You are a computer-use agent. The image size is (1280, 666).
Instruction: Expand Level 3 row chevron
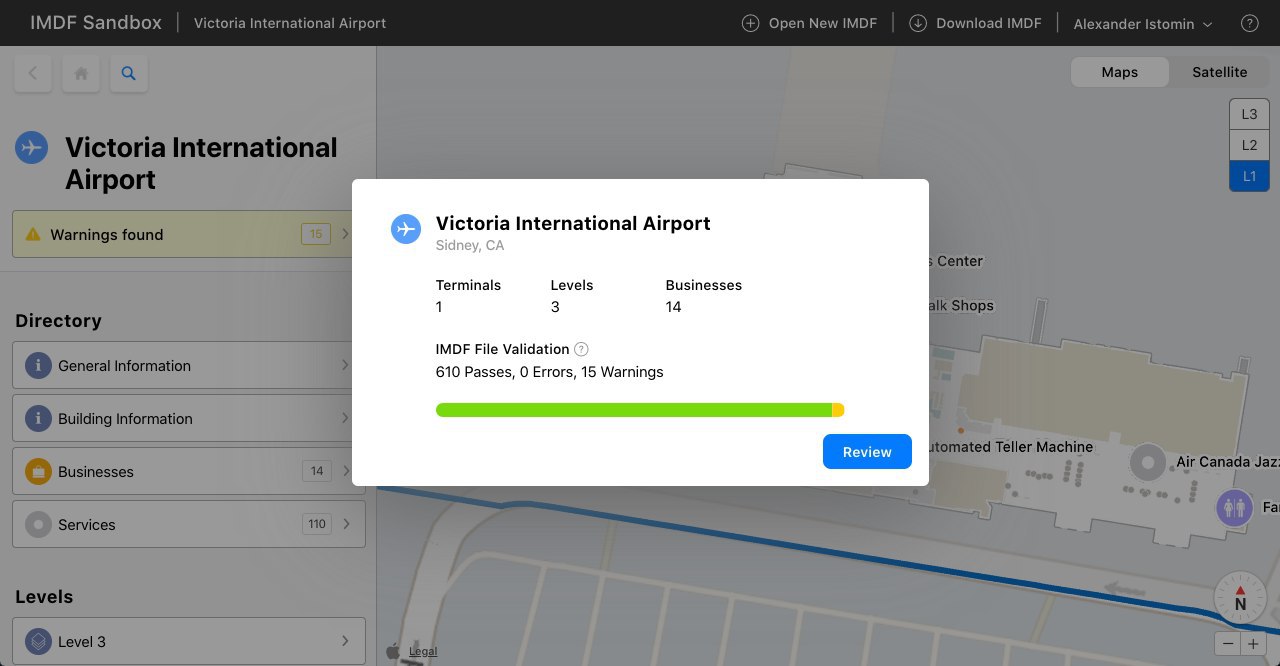(345, 641)
